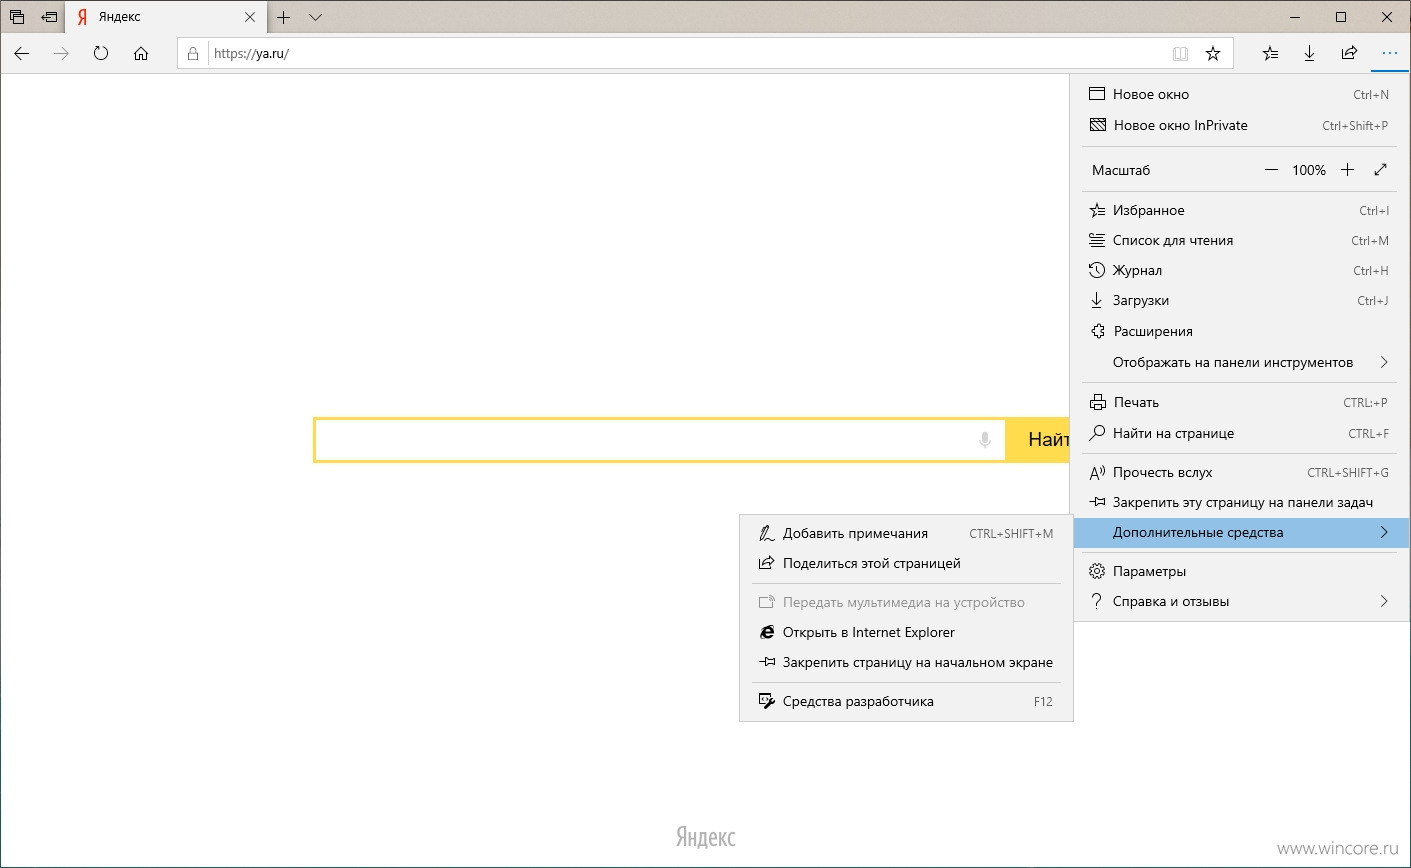This screenshot has height=868, width=1411.
Task: Open Загрузки menu entry
Action: (x=1241, y=300)
